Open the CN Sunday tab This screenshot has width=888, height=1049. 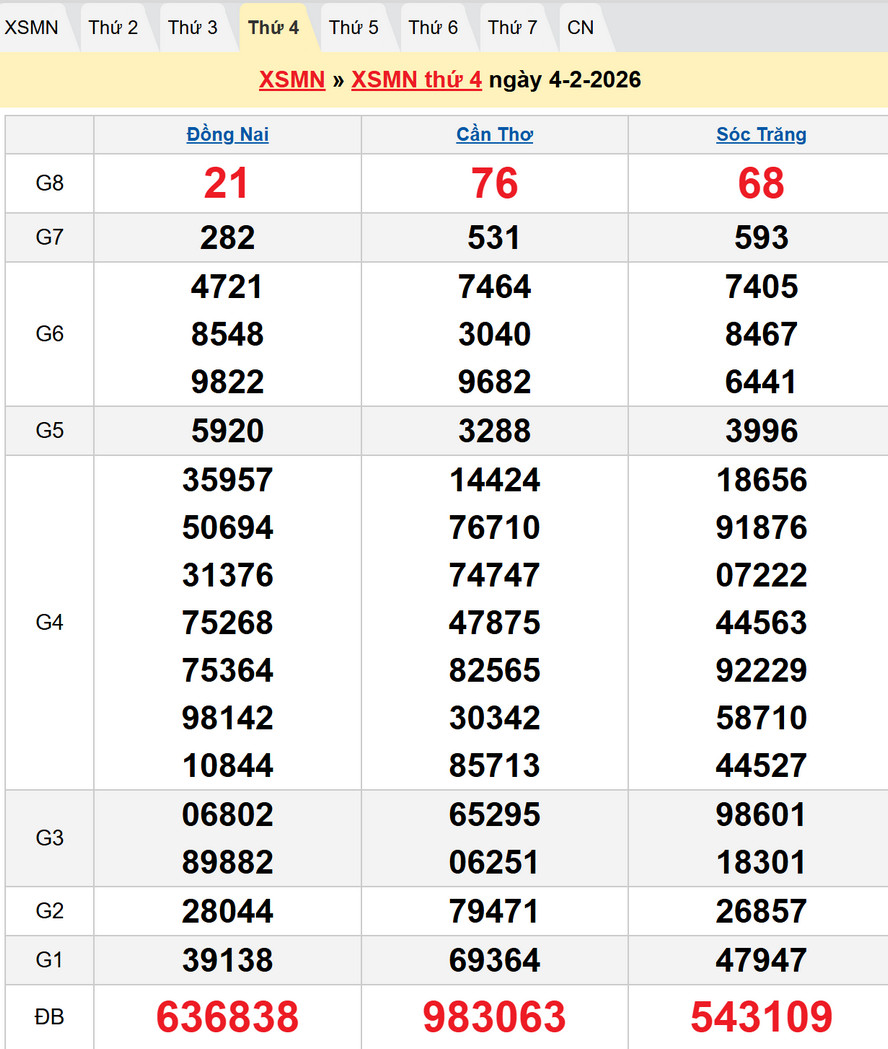coord(581,27)
